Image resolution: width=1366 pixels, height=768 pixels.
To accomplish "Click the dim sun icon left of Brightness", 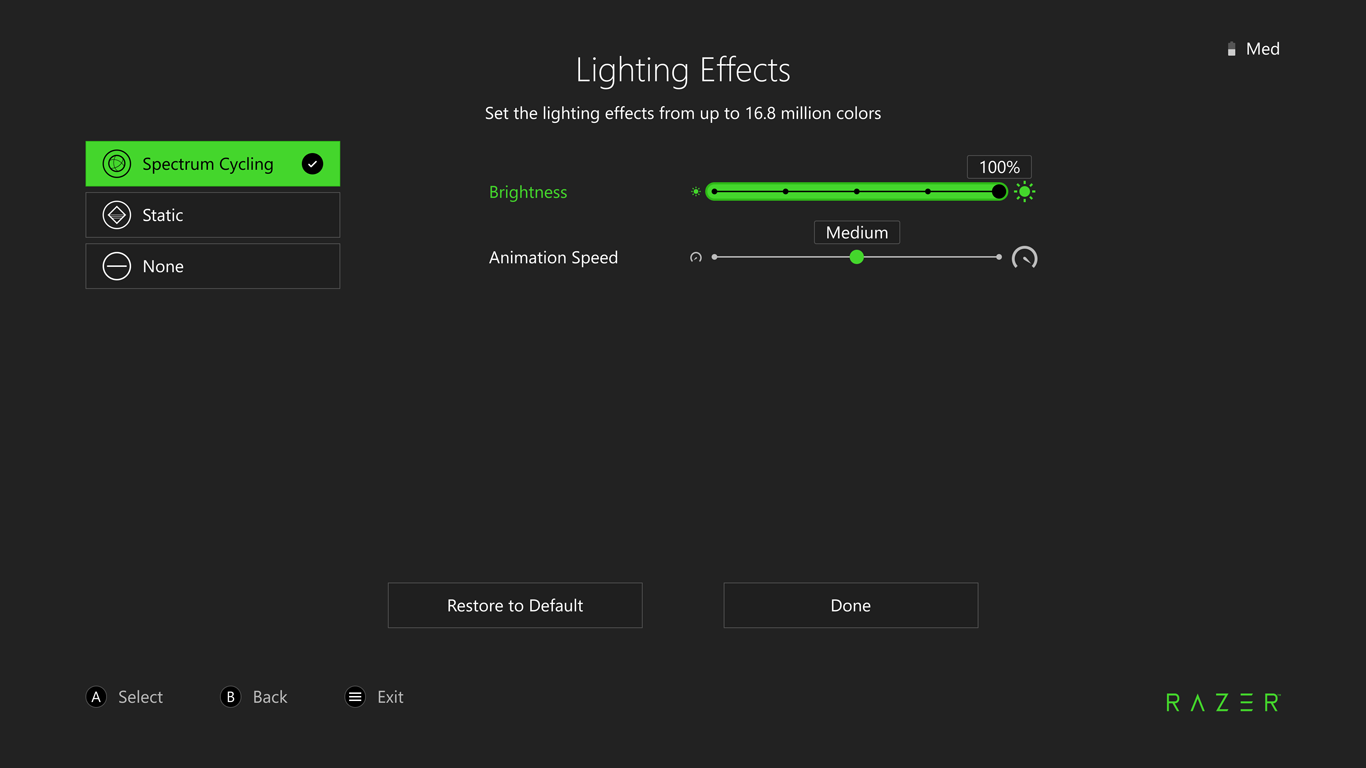I will (x=695, y=191).
